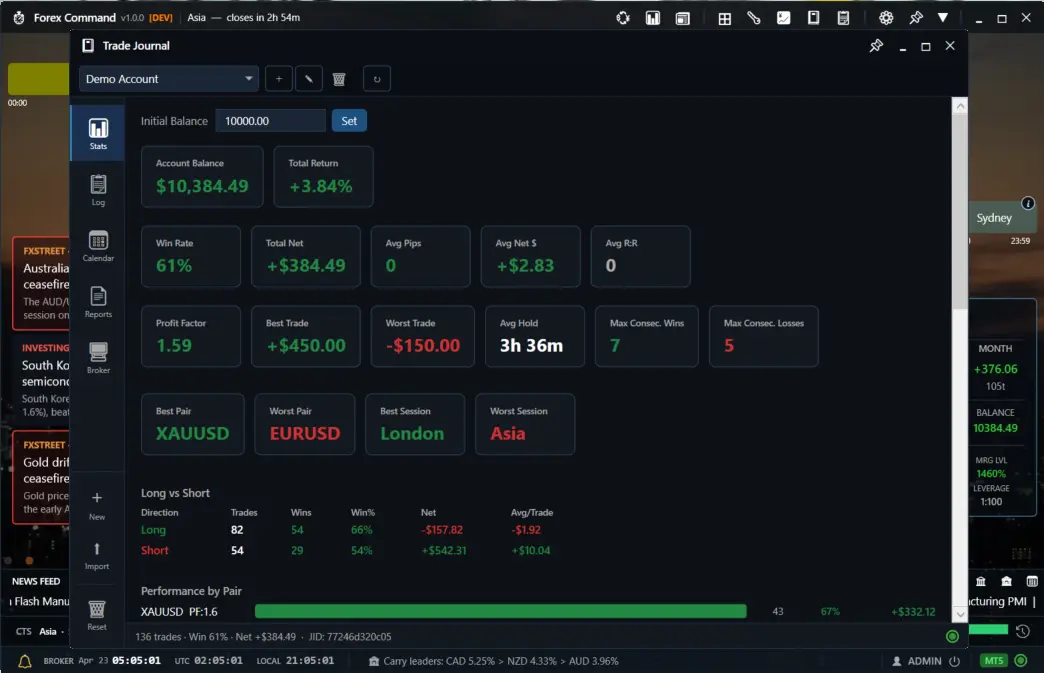The image size is (1044, 673).
Task: Open the currency converter tool icon
Action: coord(623,18)
